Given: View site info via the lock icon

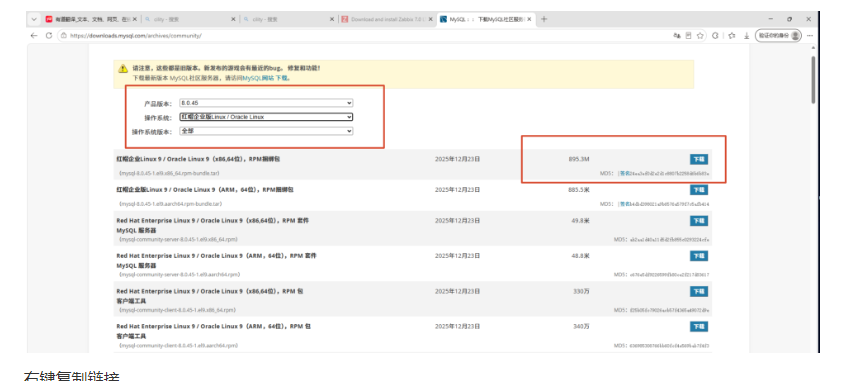Looking at the screenshot, I should click(64, 35).
